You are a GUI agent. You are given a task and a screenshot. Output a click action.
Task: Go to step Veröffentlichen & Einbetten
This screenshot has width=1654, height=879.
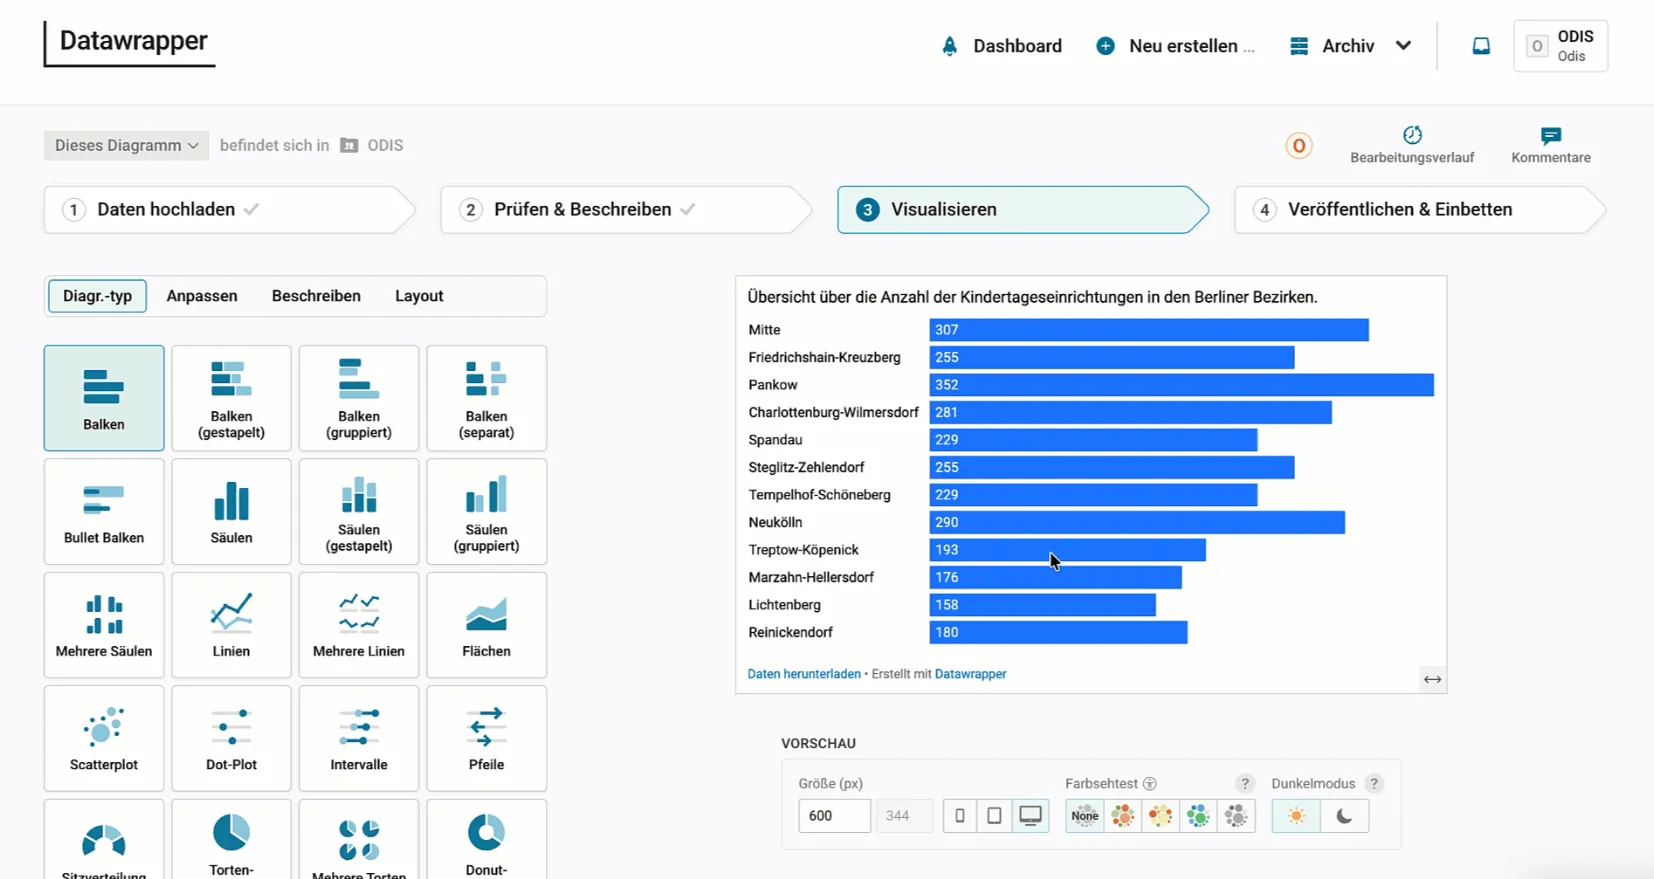[1420, 210]
